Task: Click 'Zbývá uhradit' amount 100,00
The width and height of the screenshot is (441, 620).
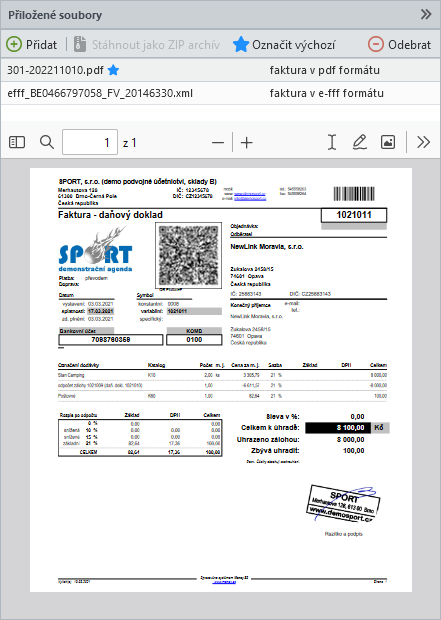Action: (354, 451)
